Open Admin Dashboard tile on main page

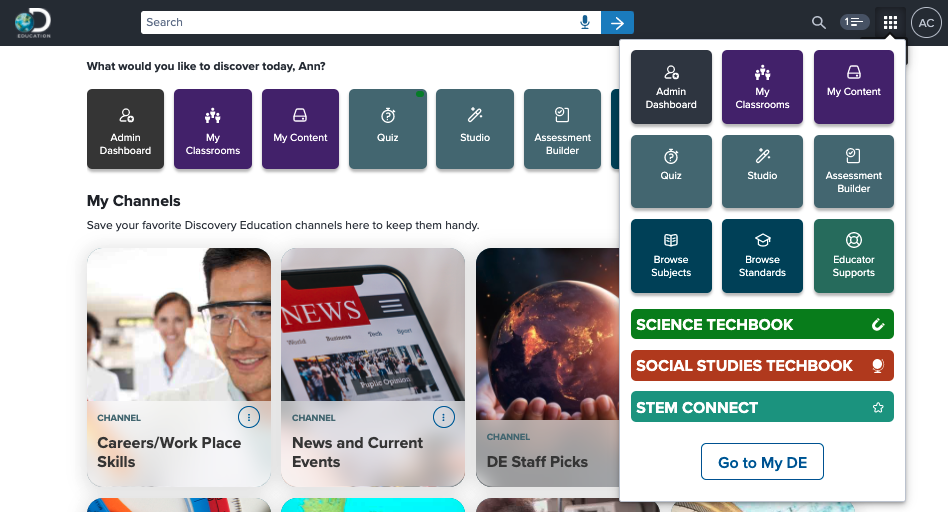point(125,129)
